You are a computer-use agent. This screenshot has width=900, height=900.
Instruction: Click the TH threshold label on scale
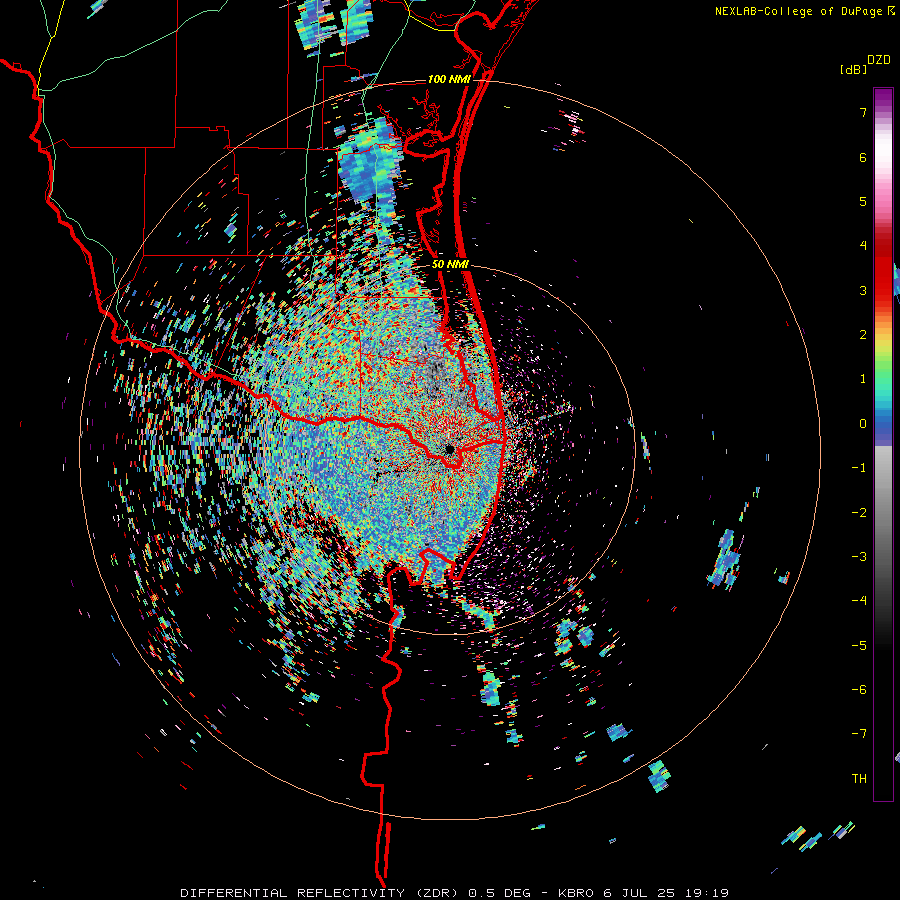click(x=859, y=779)
